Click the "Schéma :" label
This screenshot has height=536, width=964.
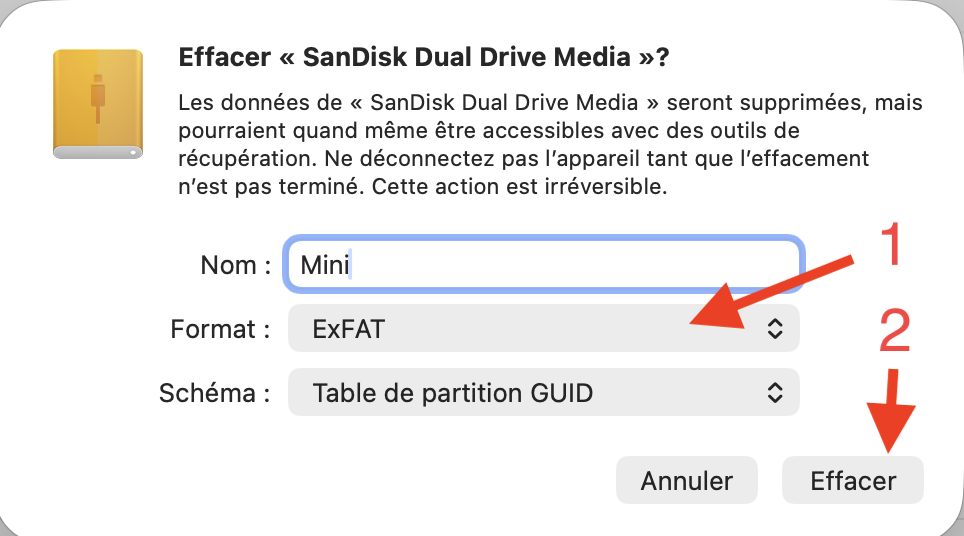(215, 393)
